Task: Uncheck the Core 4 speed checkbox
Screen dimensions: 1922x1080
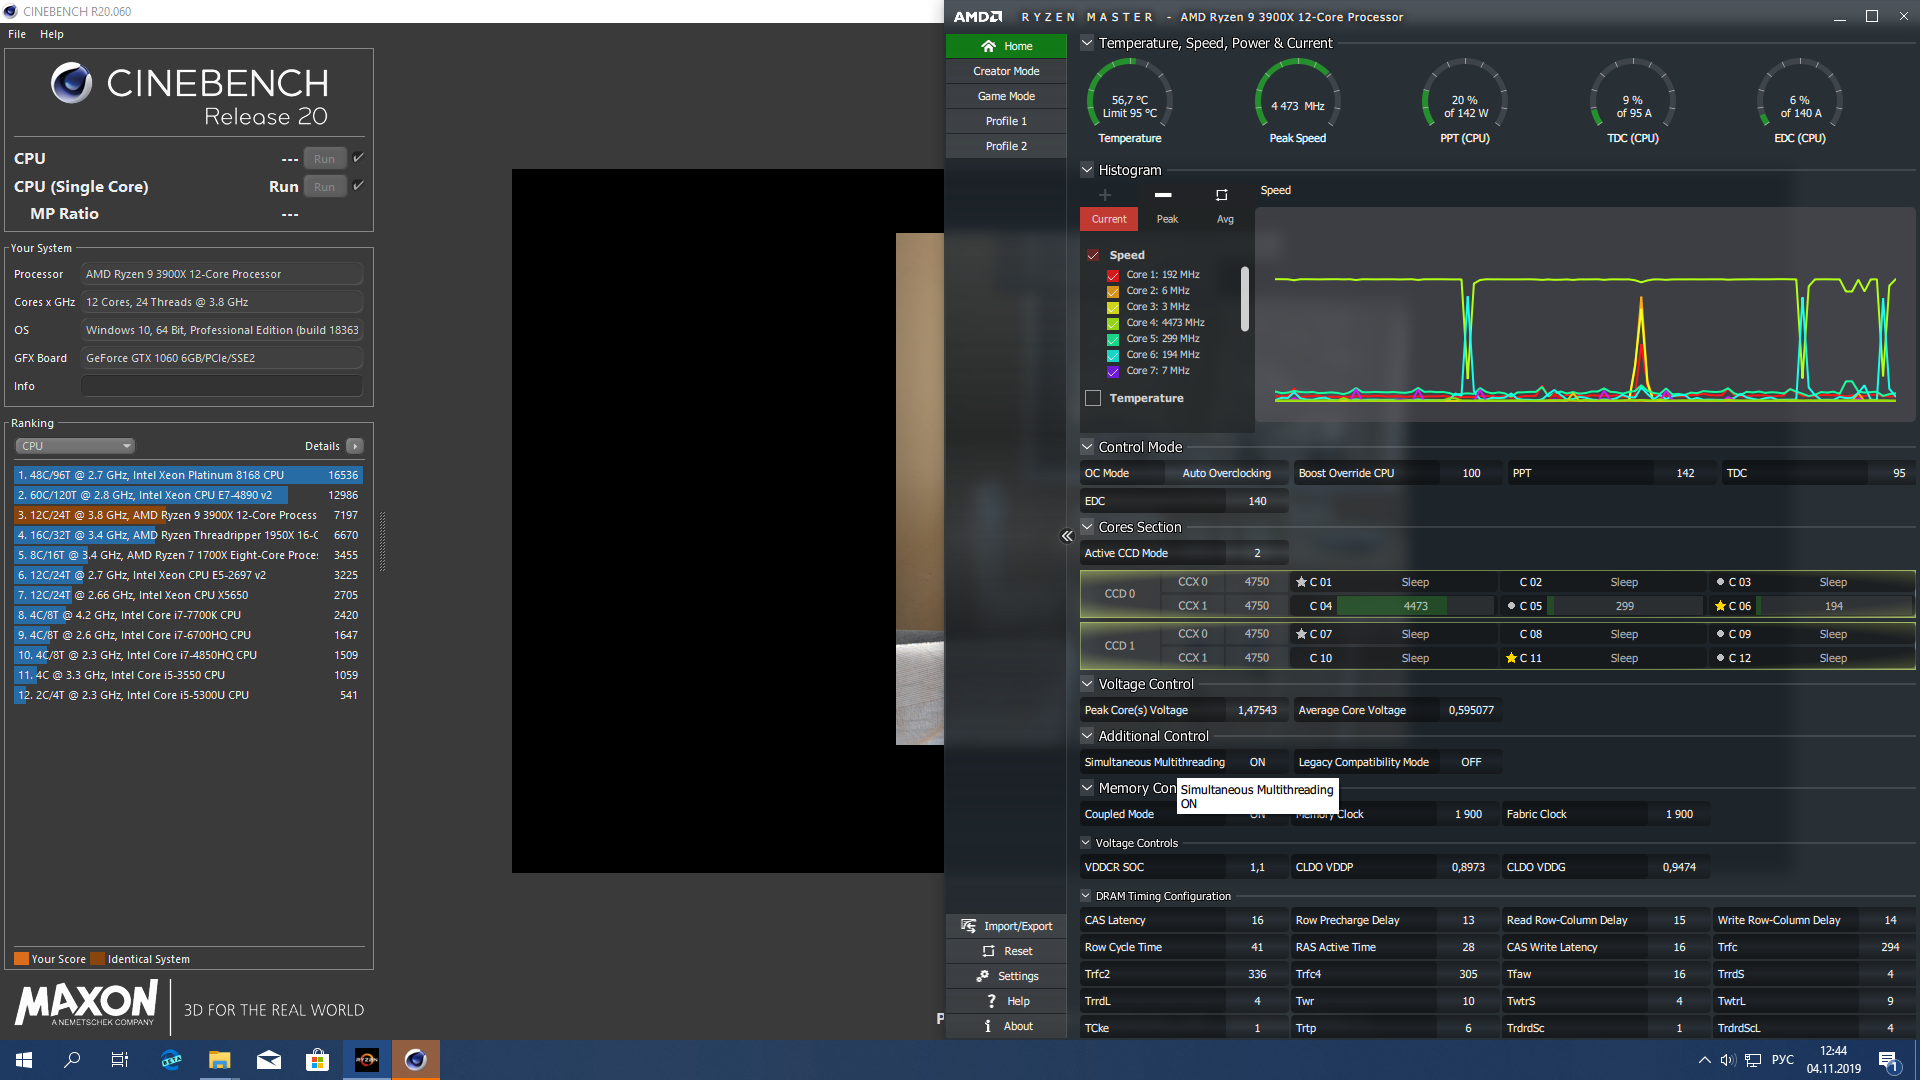Action: (1113, 323)
